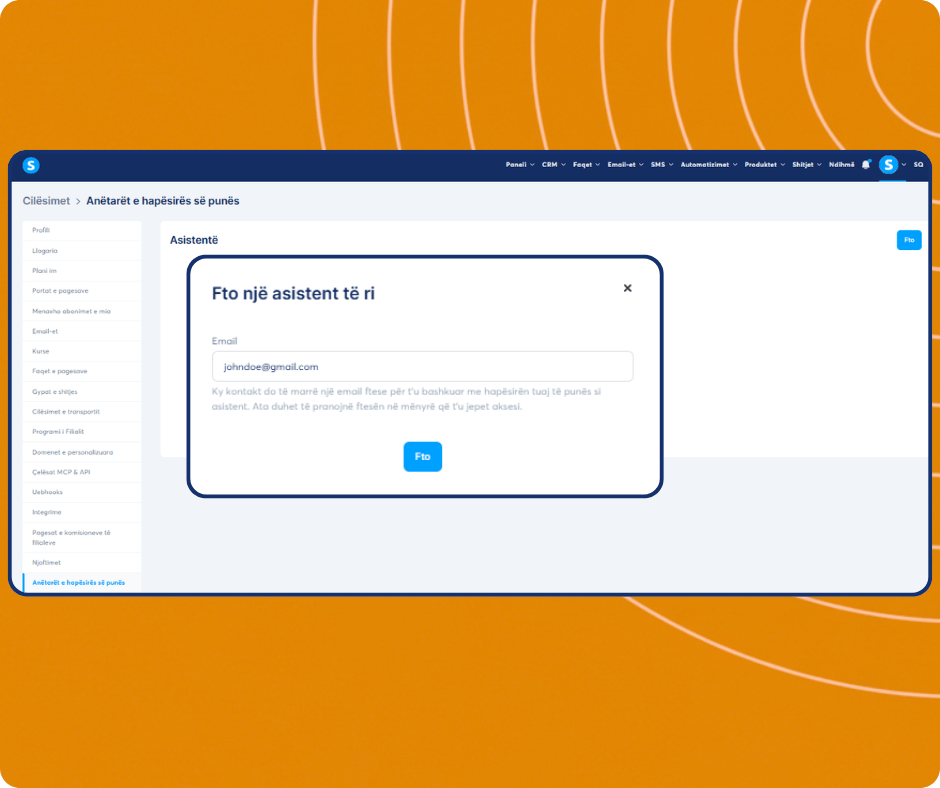Image resolution: width=940 pixels, height=788 pixels.
Task: Open Çelësat MCP & API section
Action: pyautogui.click(x=82, y=472)
